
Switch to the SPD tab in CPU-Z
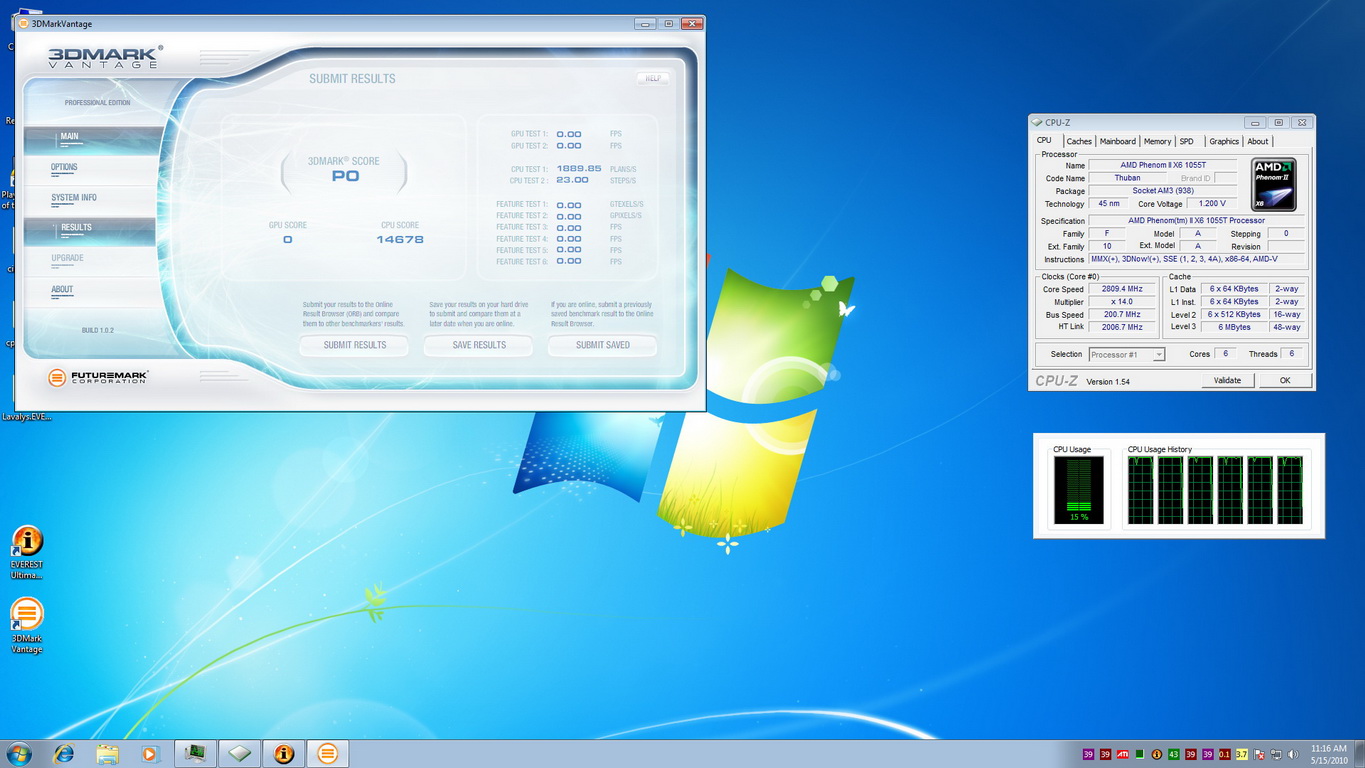pyautogui.click(x=1186, y=141)
